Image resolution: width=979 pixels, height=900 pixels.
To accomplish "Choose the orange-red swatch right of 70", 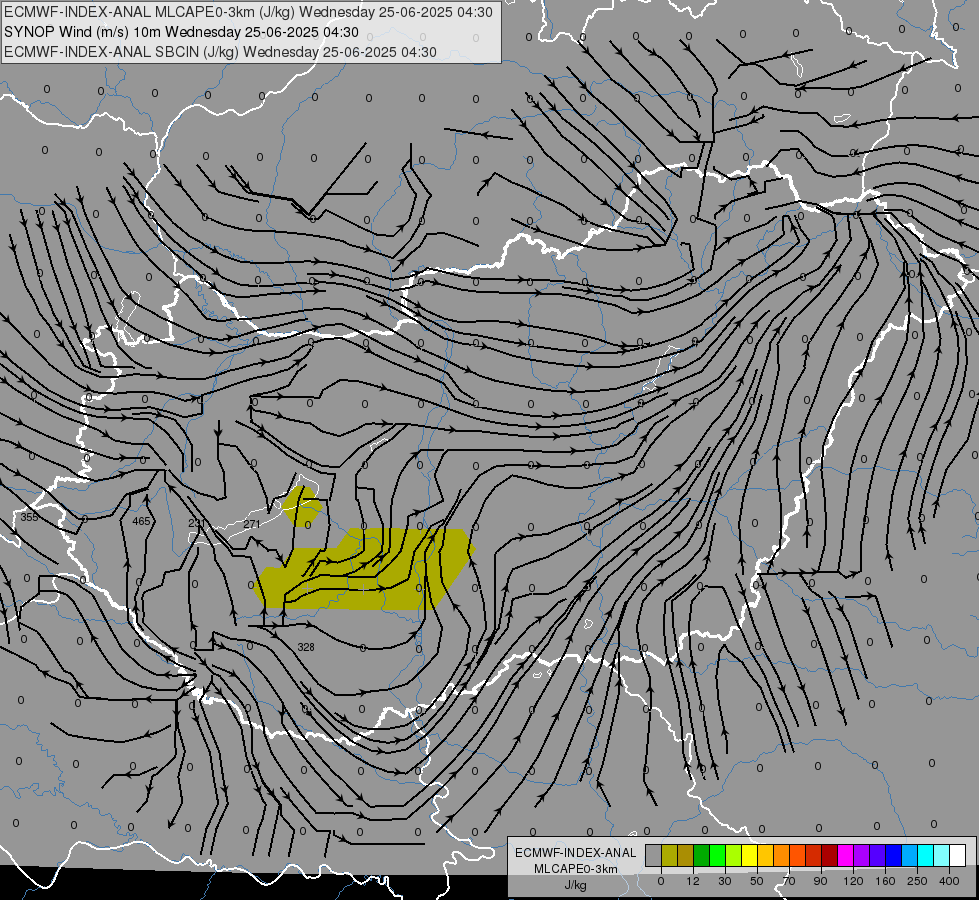I will (x=798, y=855).
